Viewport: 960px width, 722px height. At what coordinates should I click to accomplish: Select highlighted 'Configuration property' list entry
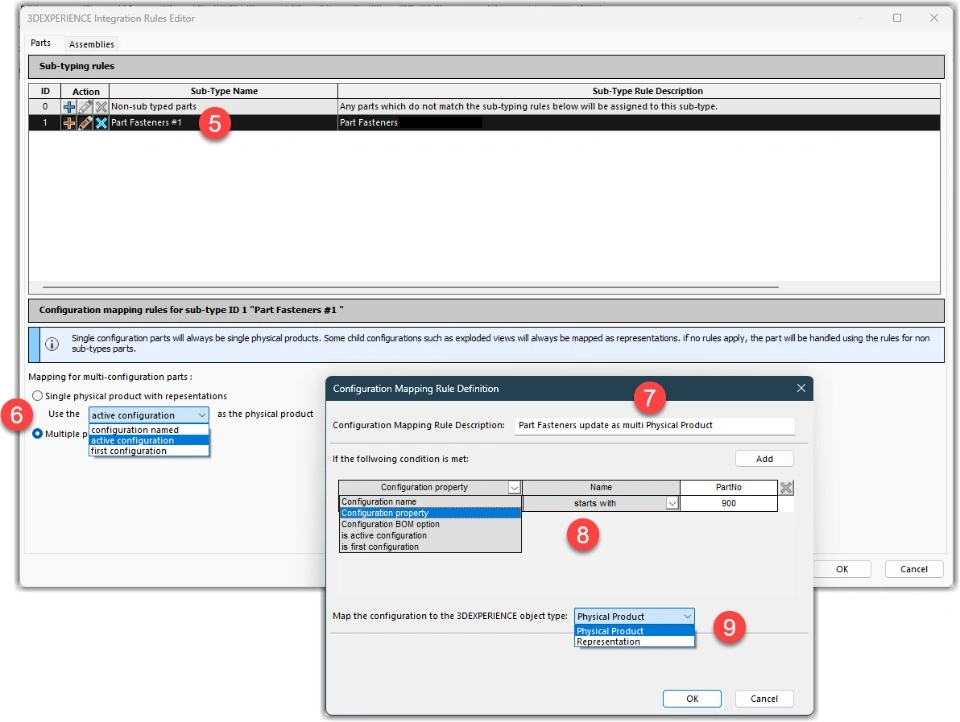click(430, 513)
